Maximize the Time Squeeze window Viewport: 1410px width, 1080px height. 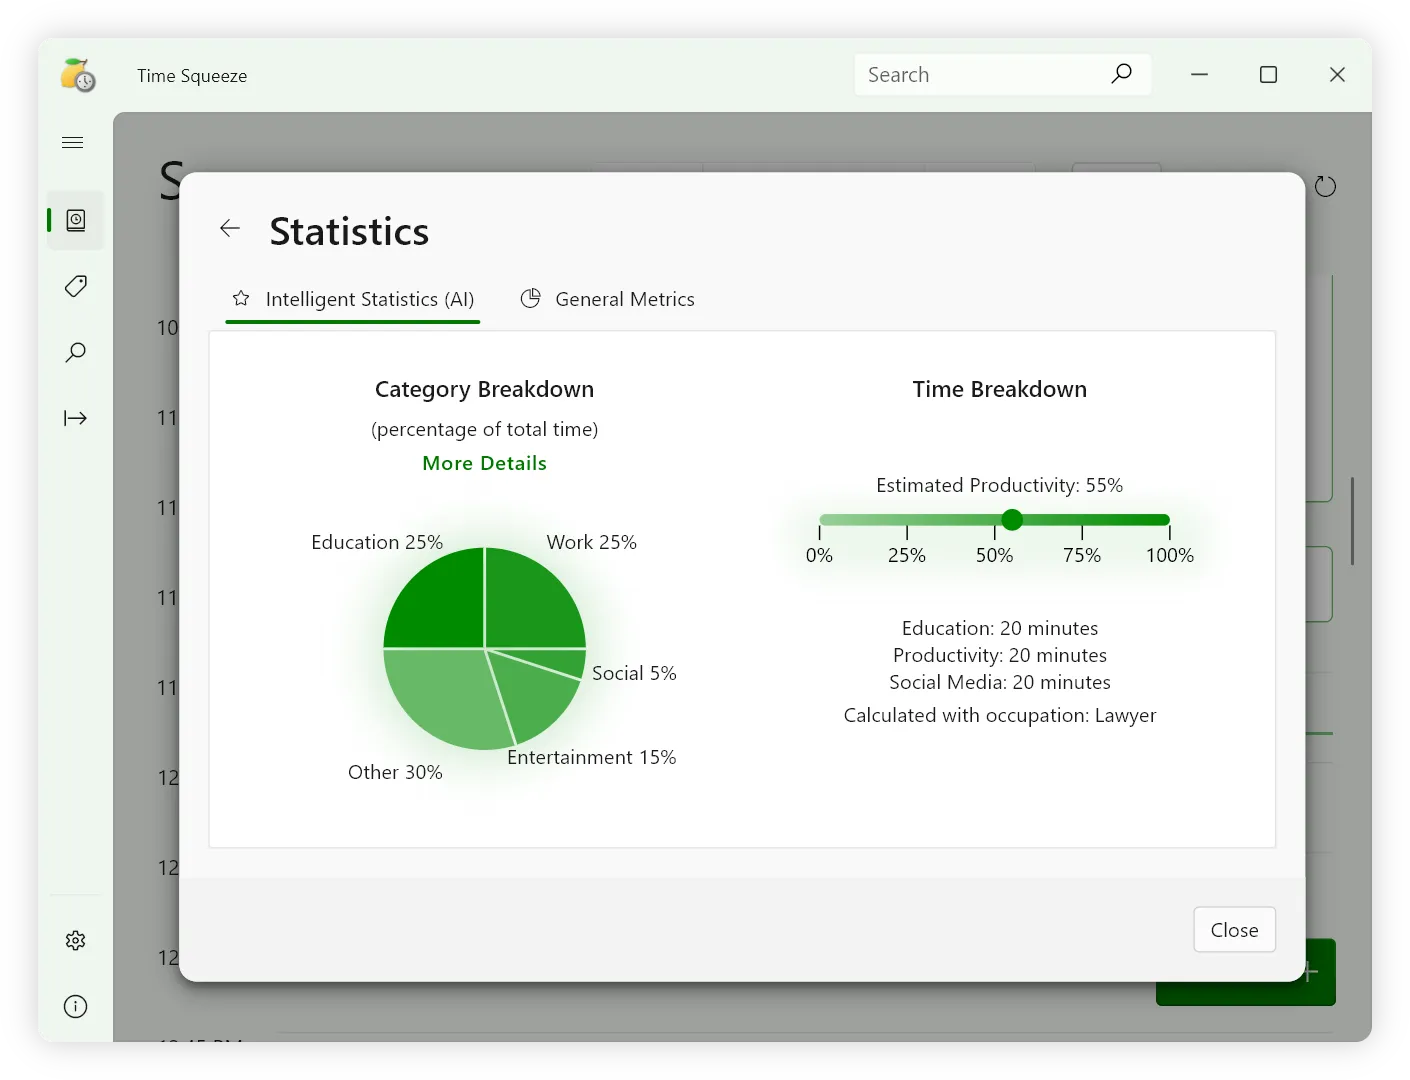tap(1268, 75)
